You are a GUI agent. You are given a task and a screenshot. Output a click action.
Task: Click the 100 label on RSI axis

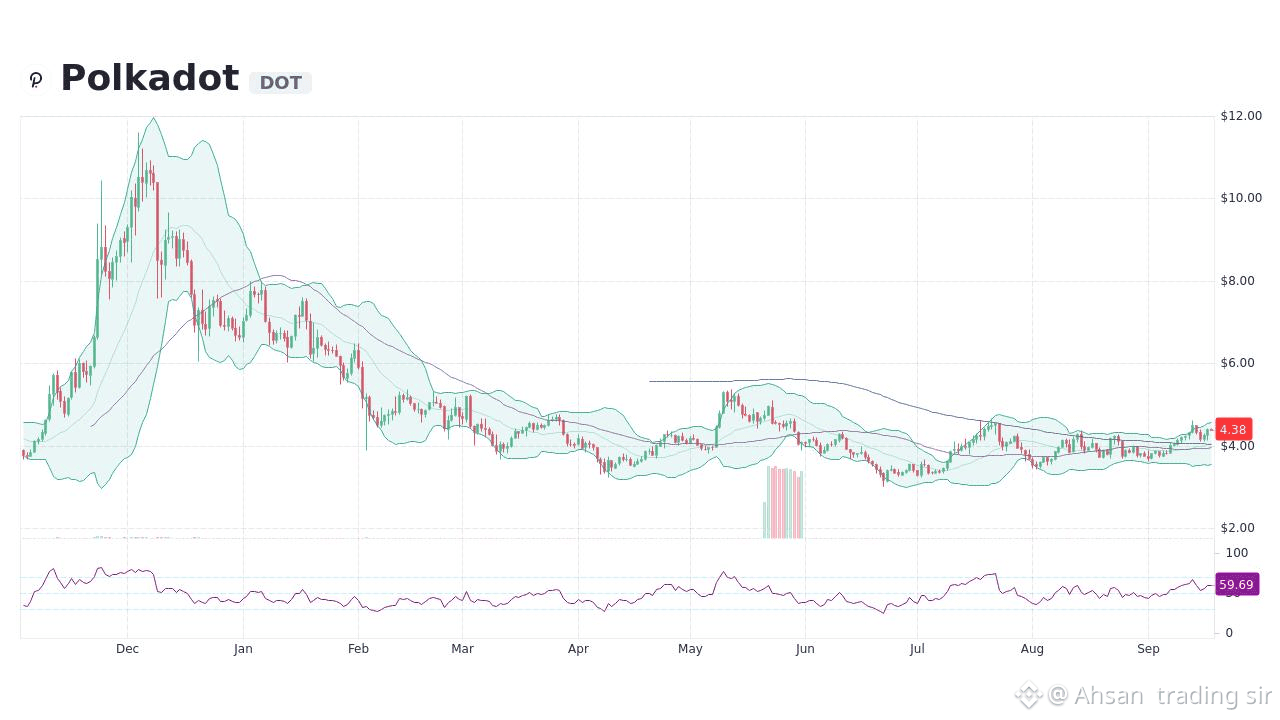pos(1237,553)
